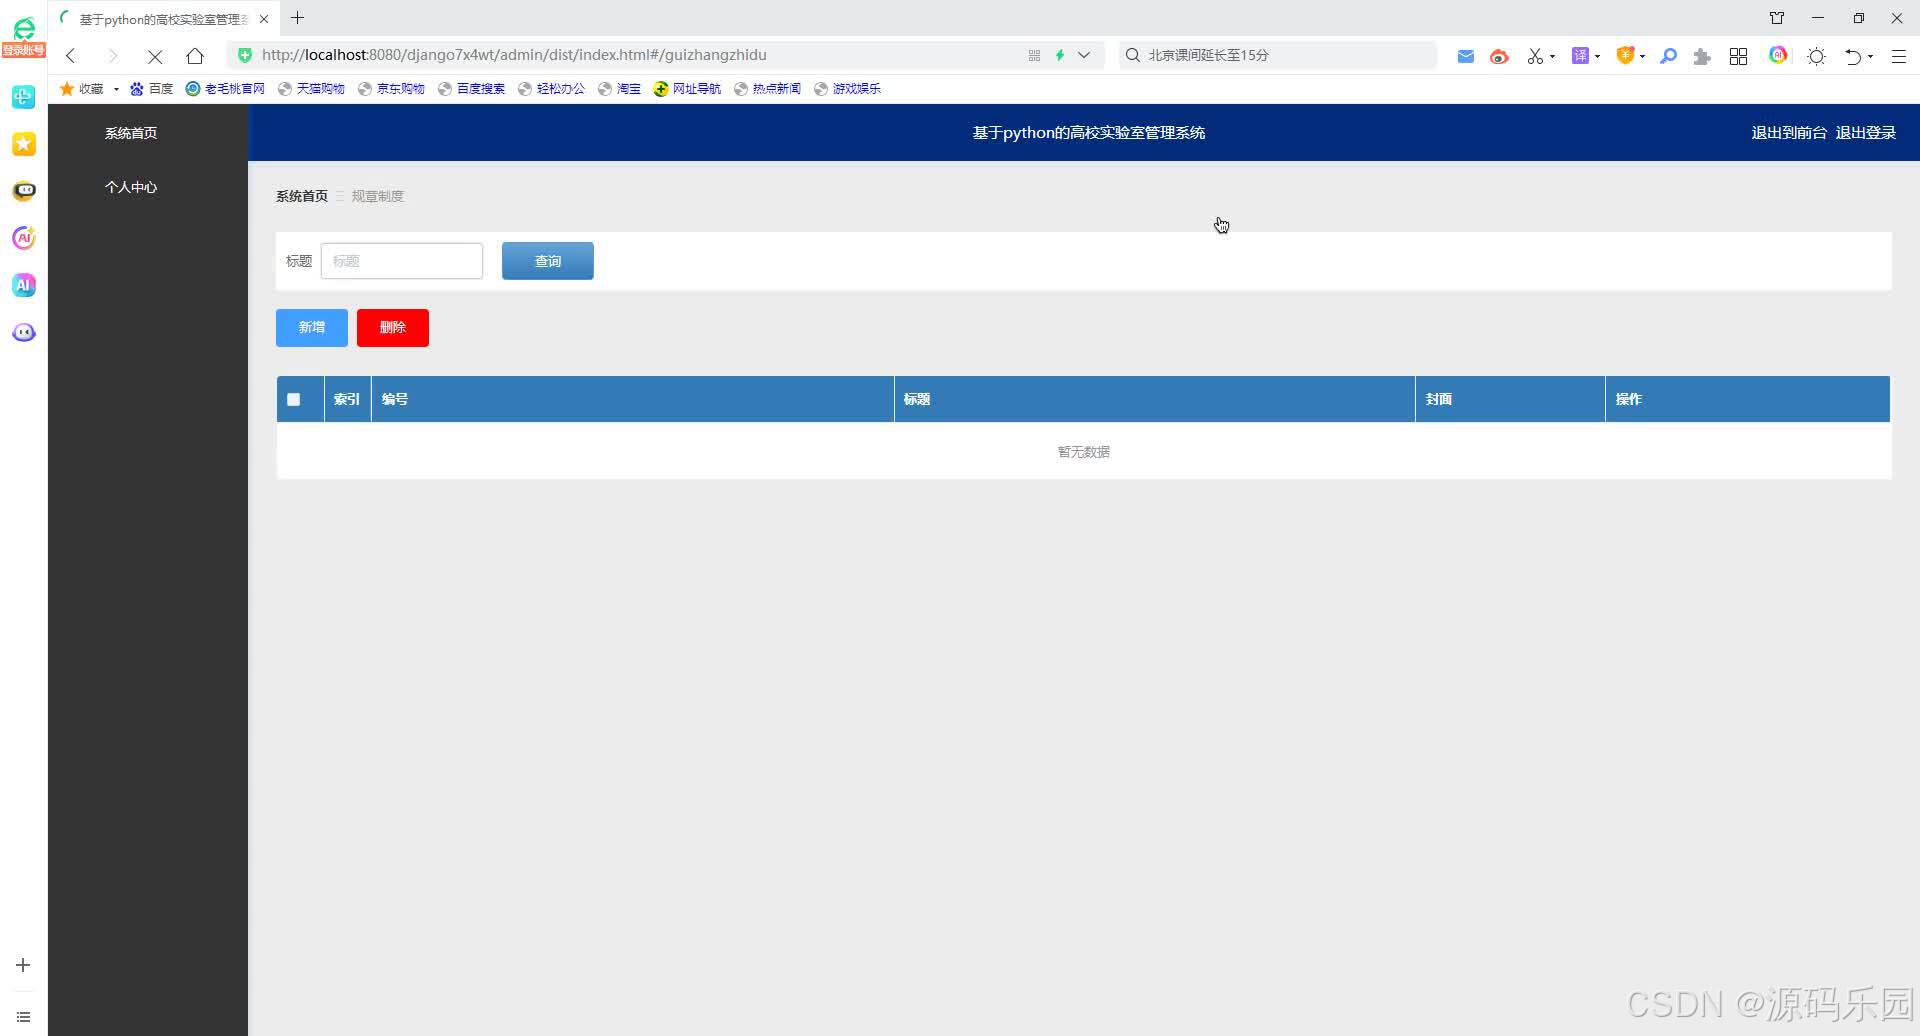Click the star icon in left dock
Viewport: 1920px width, 1036px height.
[x=23, y=144]
